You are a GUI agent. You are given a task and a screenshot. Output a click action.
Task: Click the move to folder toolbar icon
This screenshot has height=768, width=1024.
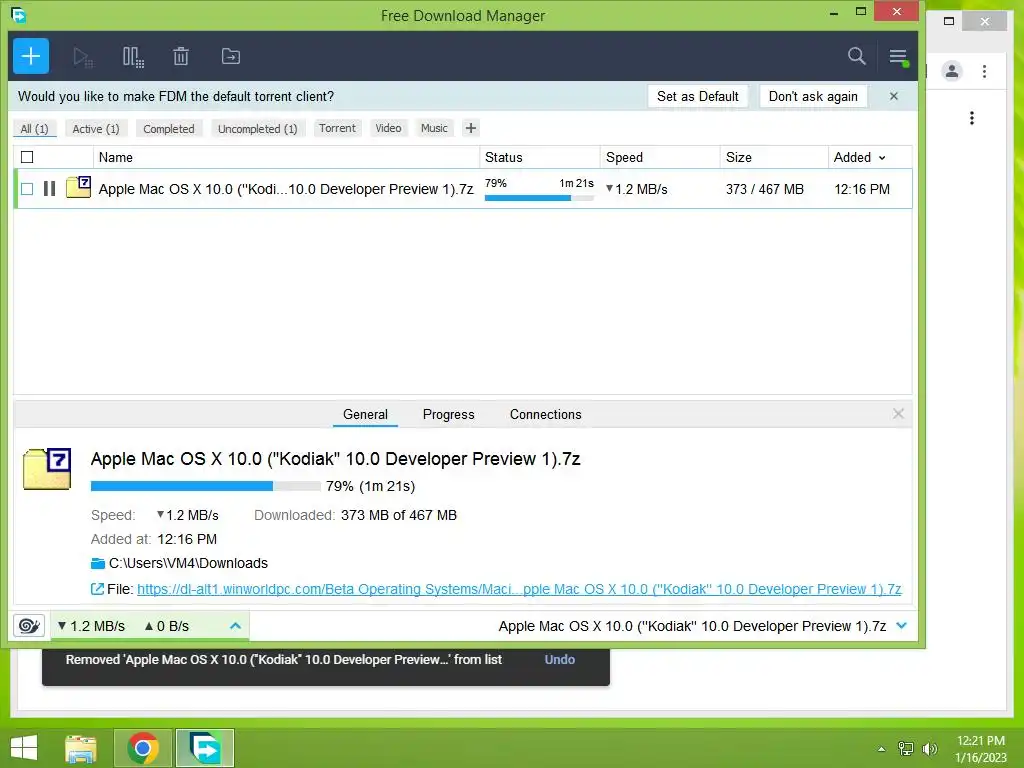231,57
